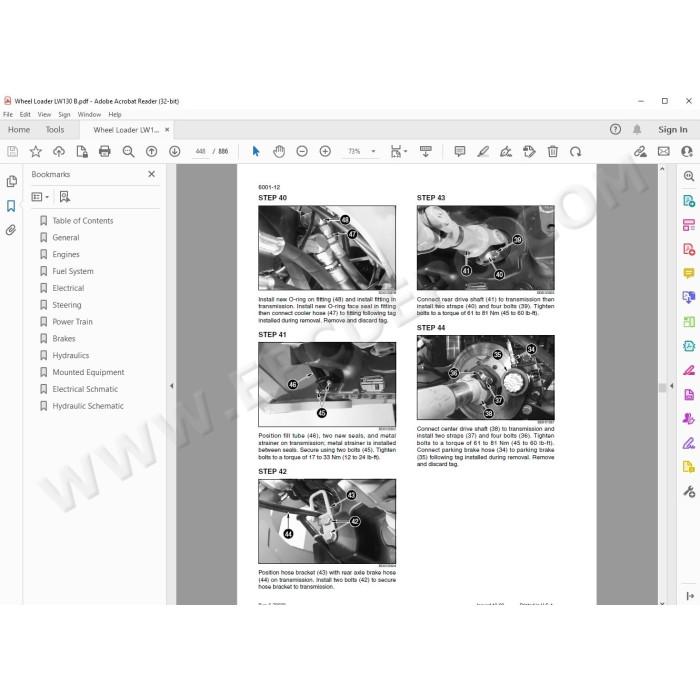Image resolution: width=700 pixels, height=700 pixels.
Task: Open the Sign document tool
Action: point(506,152)
